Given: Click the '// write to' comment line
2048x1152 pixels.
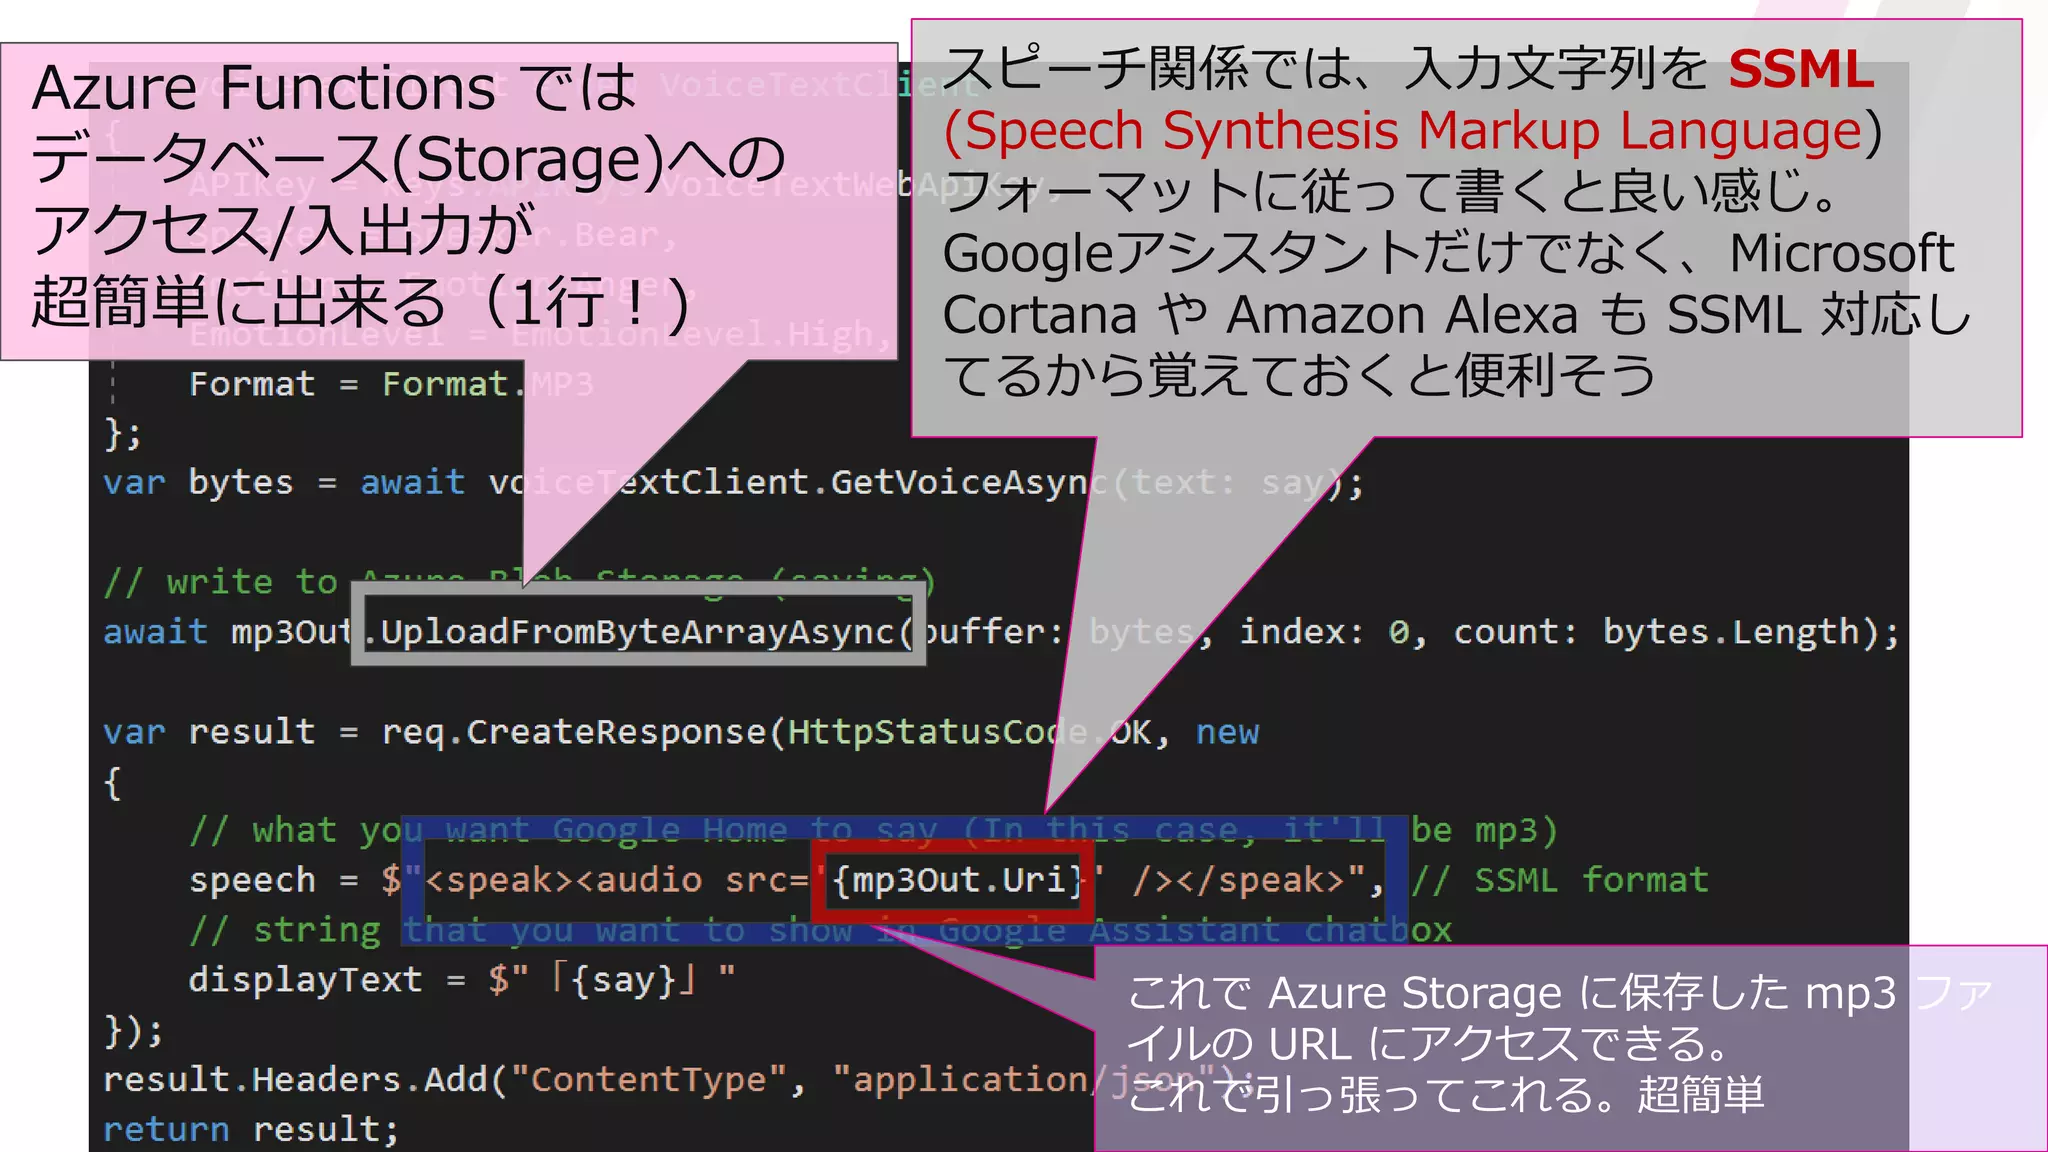Looking at the screenshot, I should [x=220, y=582].
